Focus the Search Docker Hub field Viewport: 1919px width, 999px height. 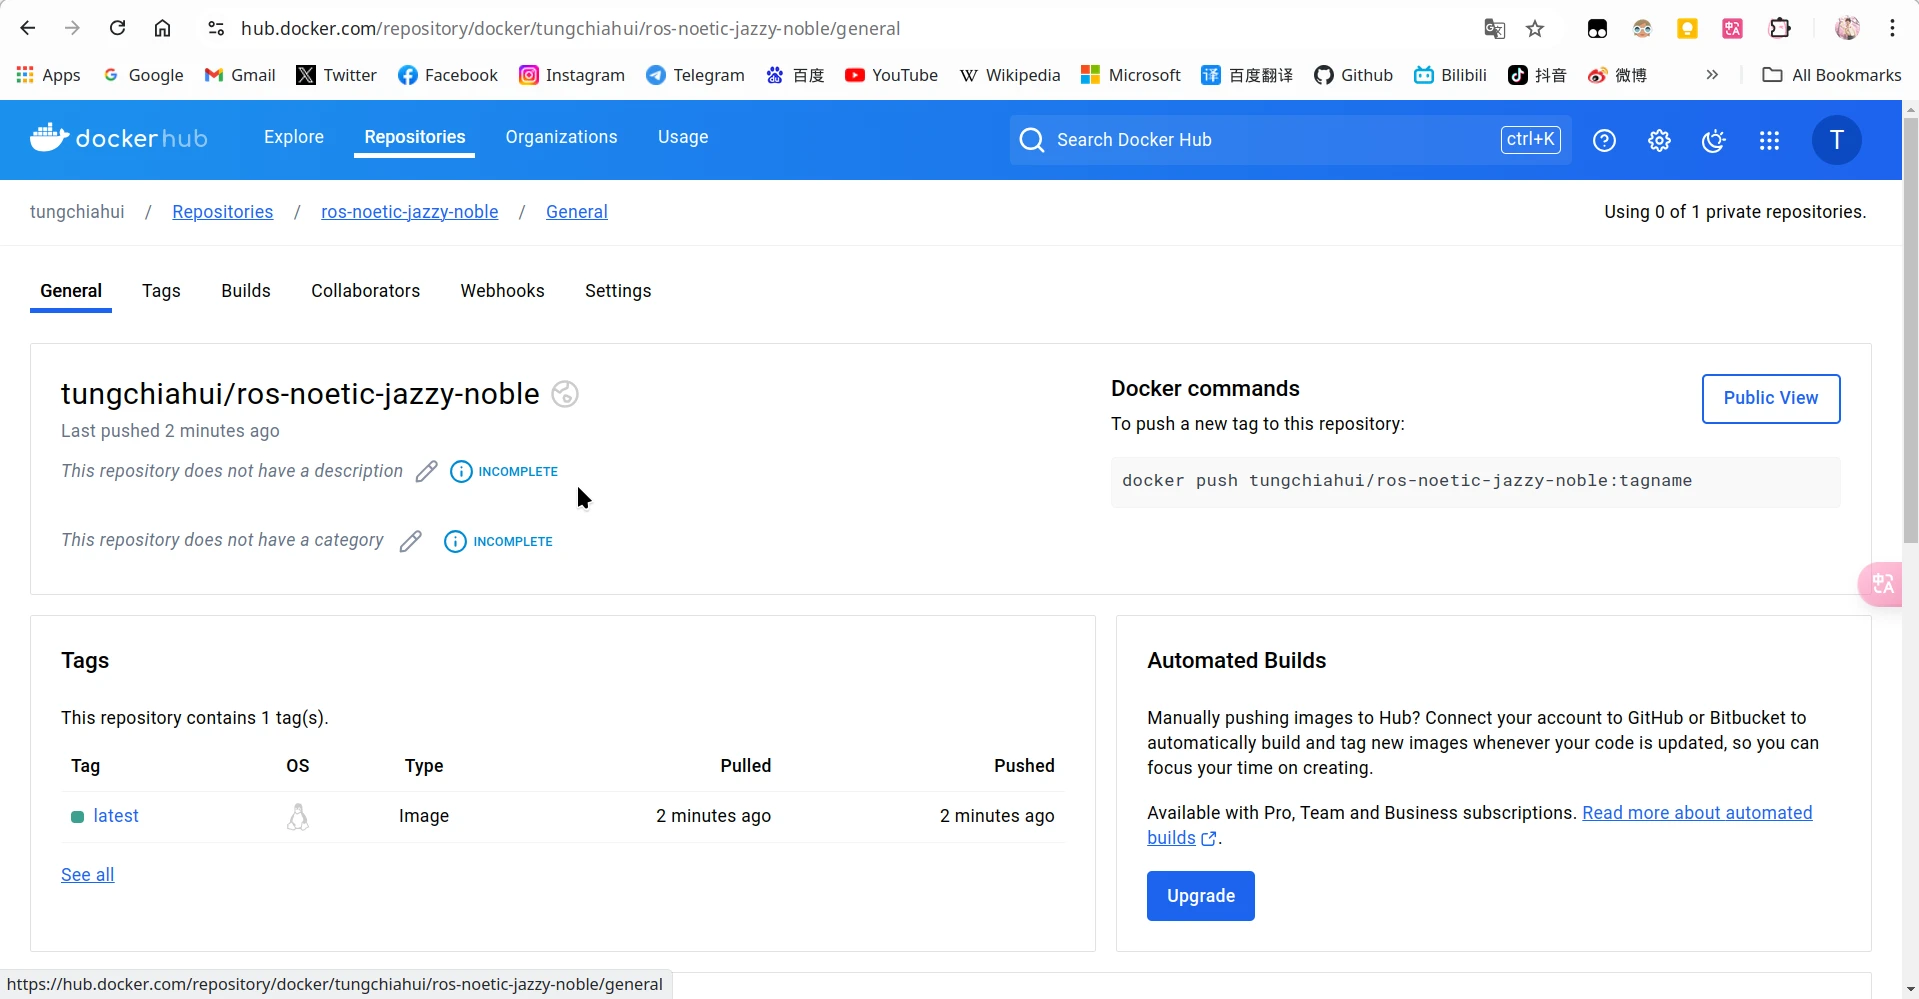[1290, 140]
